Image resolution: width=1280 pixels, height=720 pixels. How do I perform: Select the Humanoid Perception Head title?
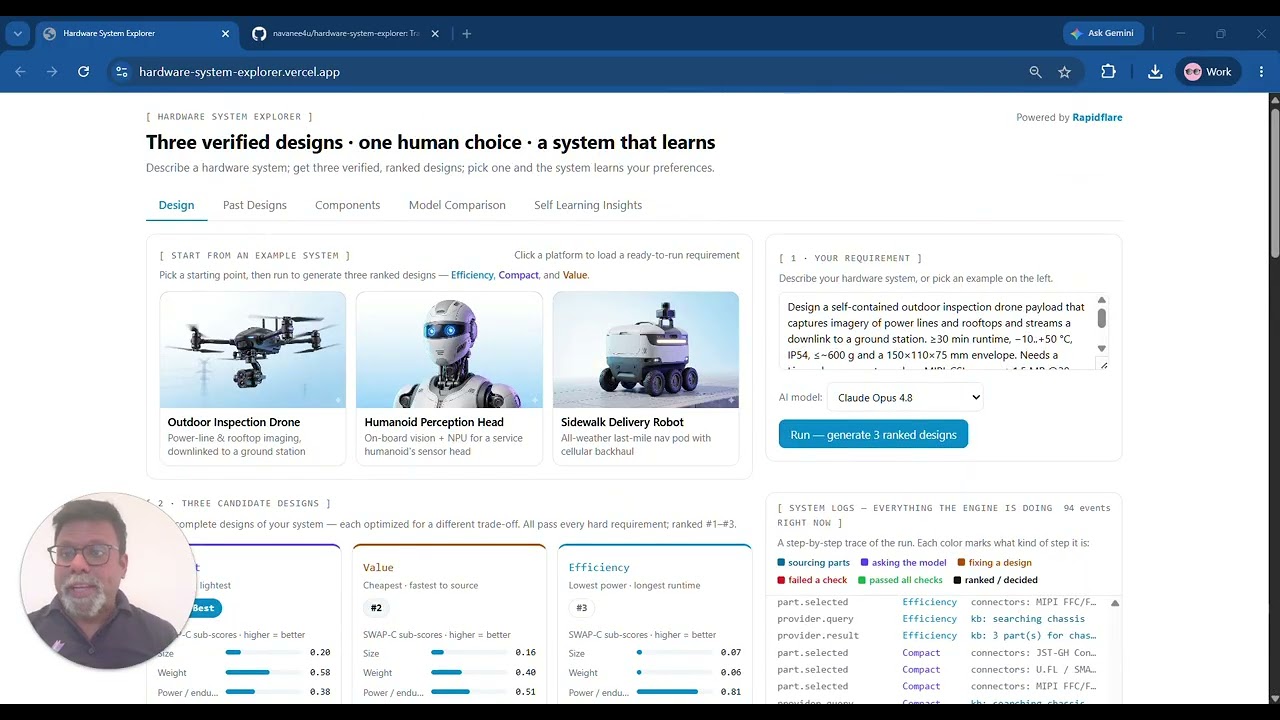[x=434, y=422]
